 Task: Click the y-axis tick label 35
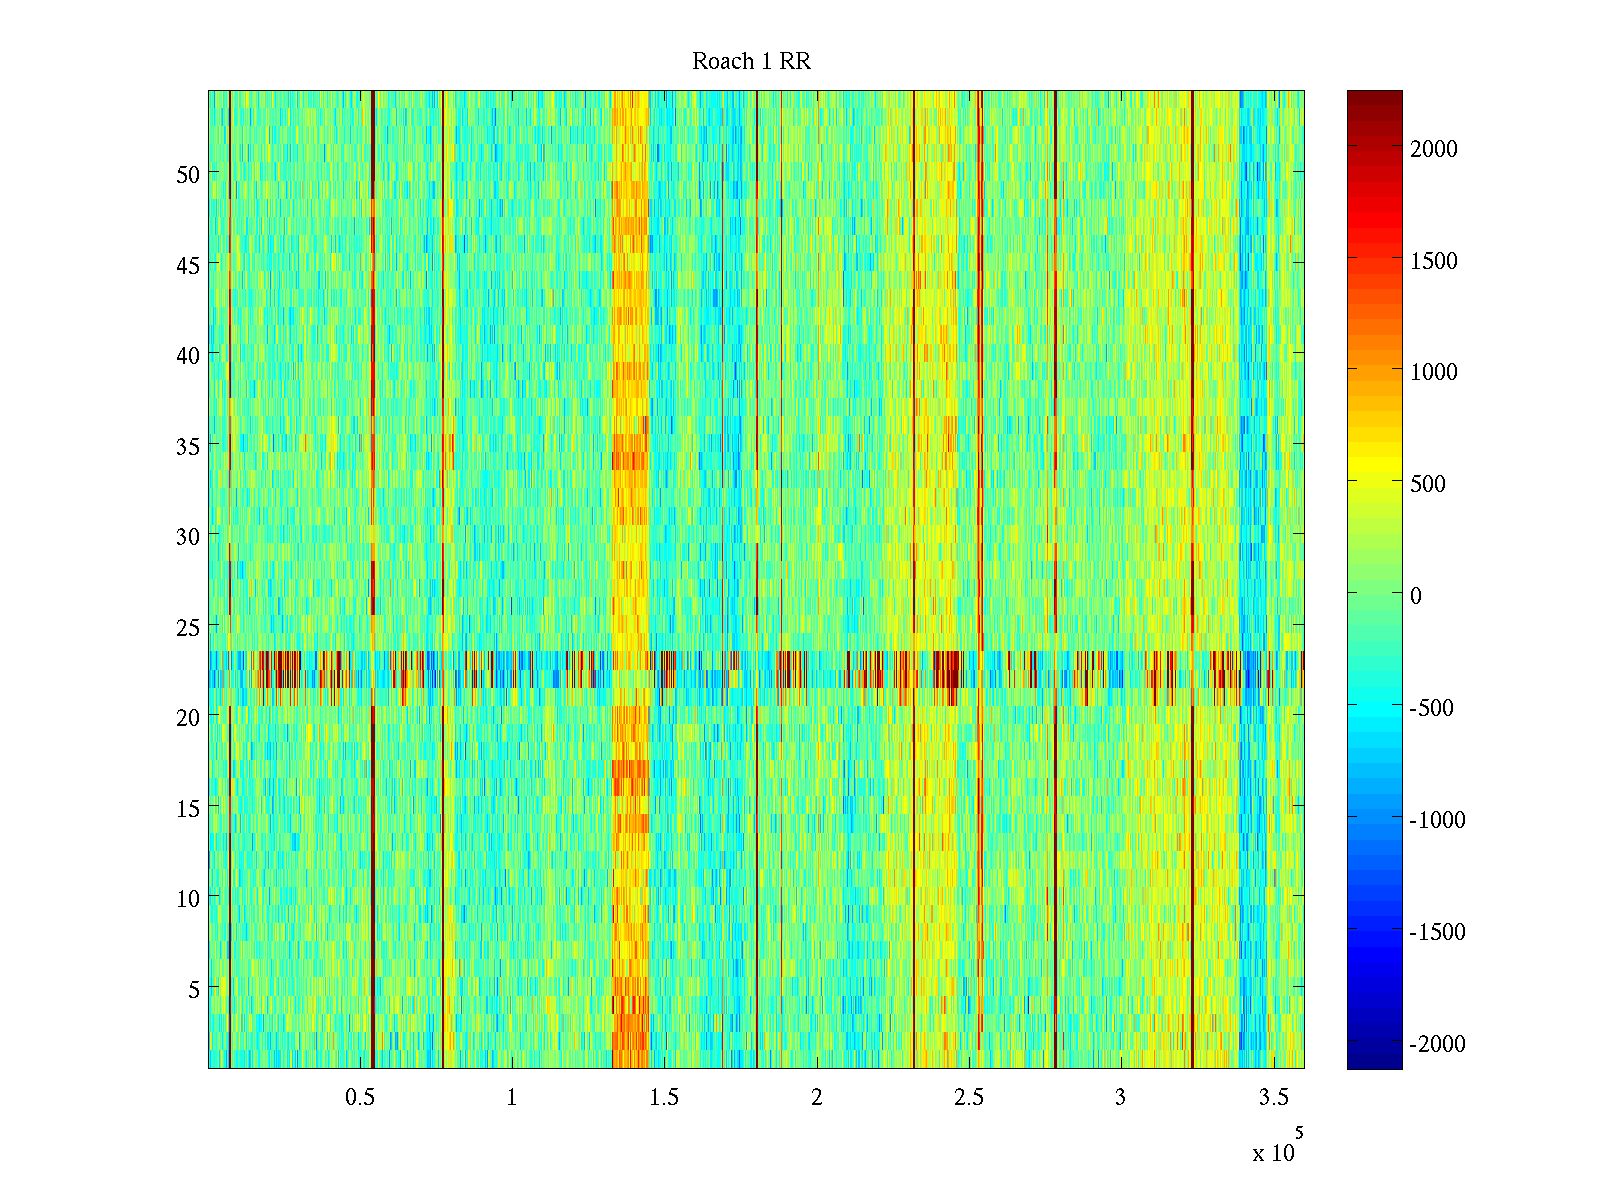coord(188,447)
